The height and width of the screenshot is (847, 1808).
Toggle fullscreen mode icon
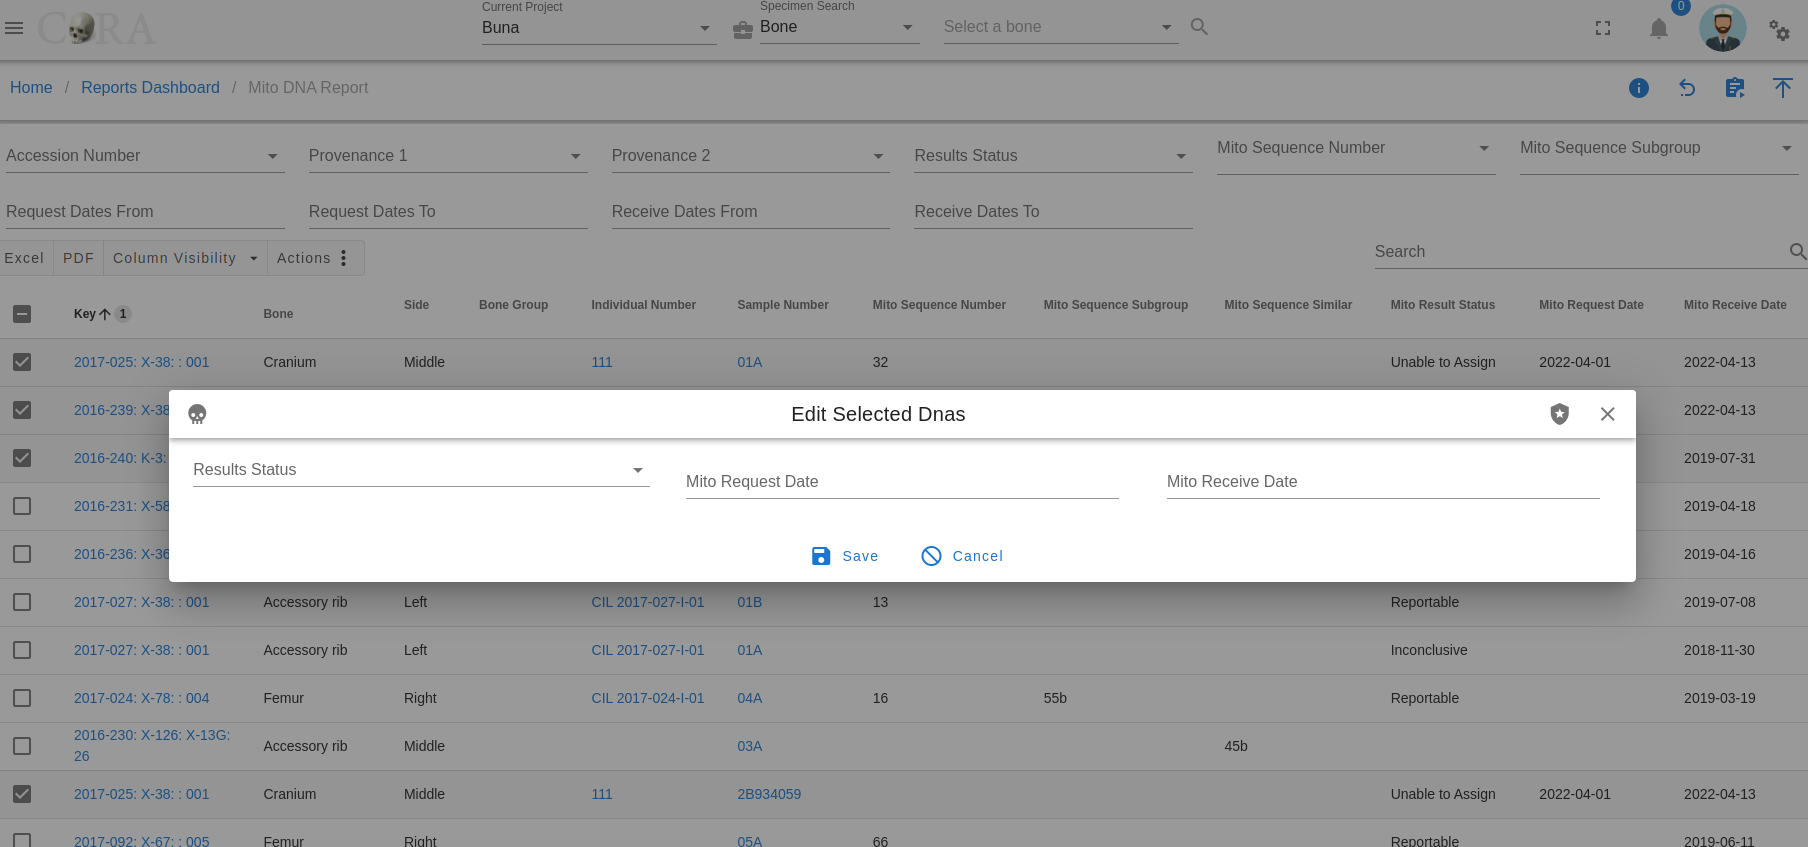coord(1603,29)
